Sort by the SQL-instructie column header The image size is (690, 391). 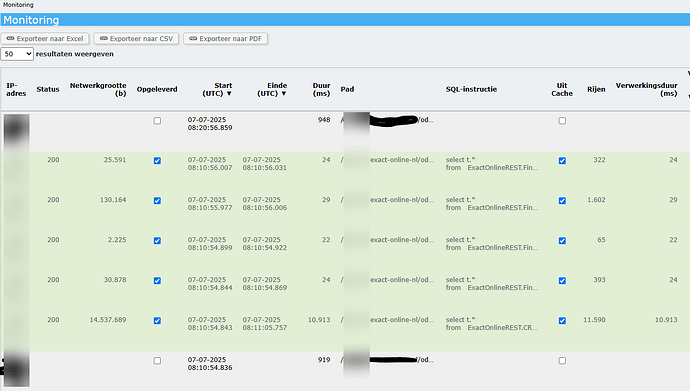[471, 89]
